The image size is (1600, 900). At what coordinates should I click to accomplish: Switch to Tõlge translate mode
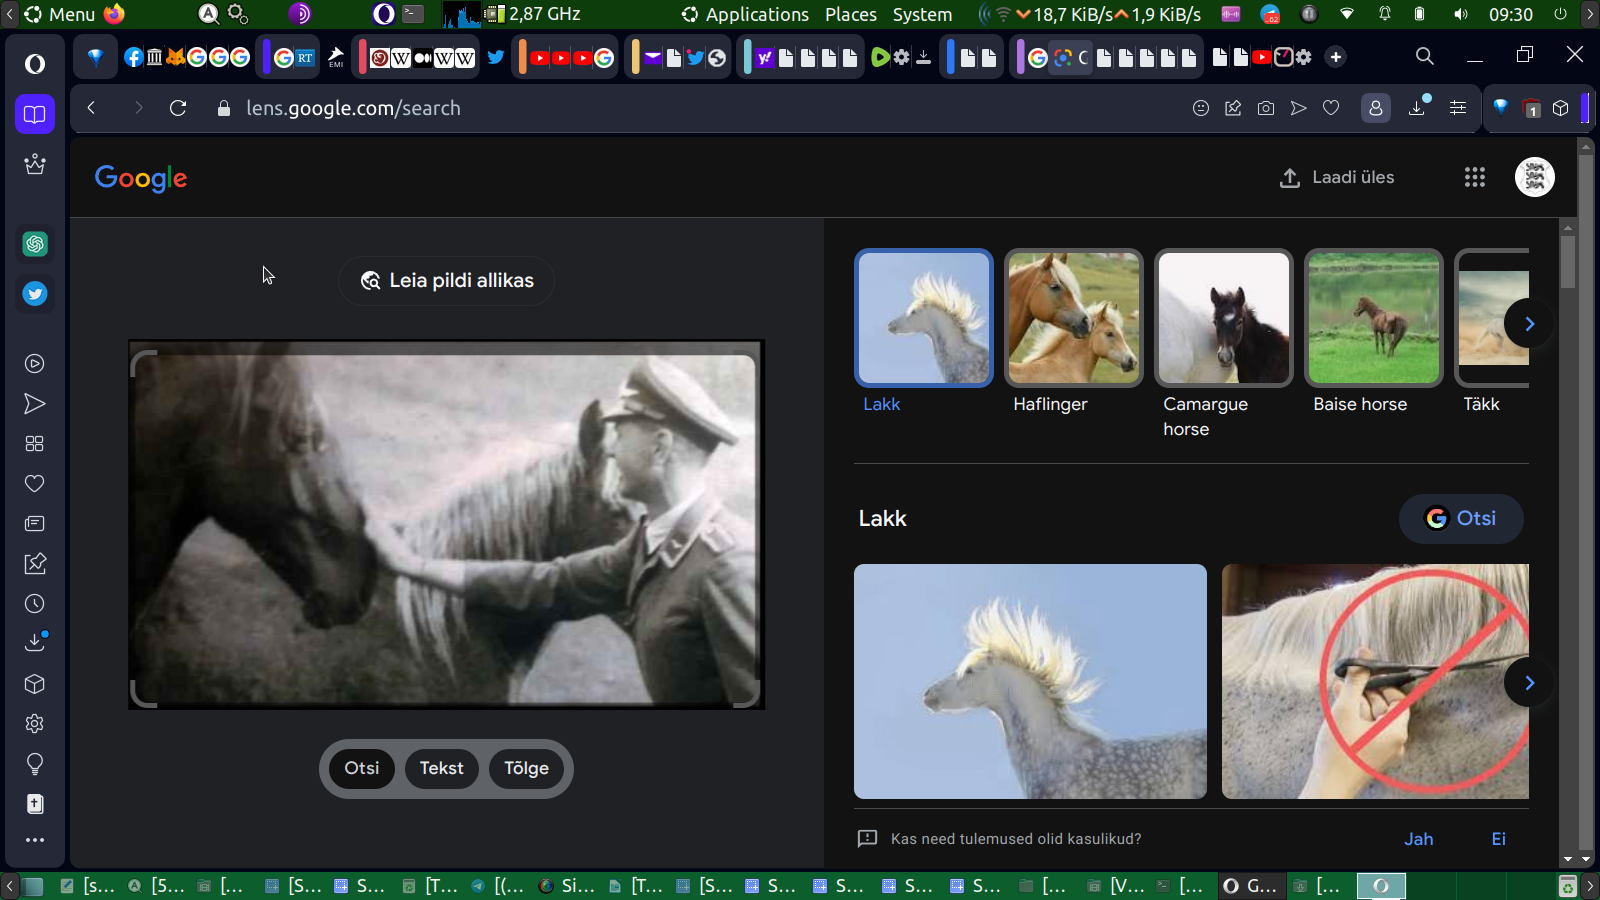pyautogui.click(x=526, y=768)
